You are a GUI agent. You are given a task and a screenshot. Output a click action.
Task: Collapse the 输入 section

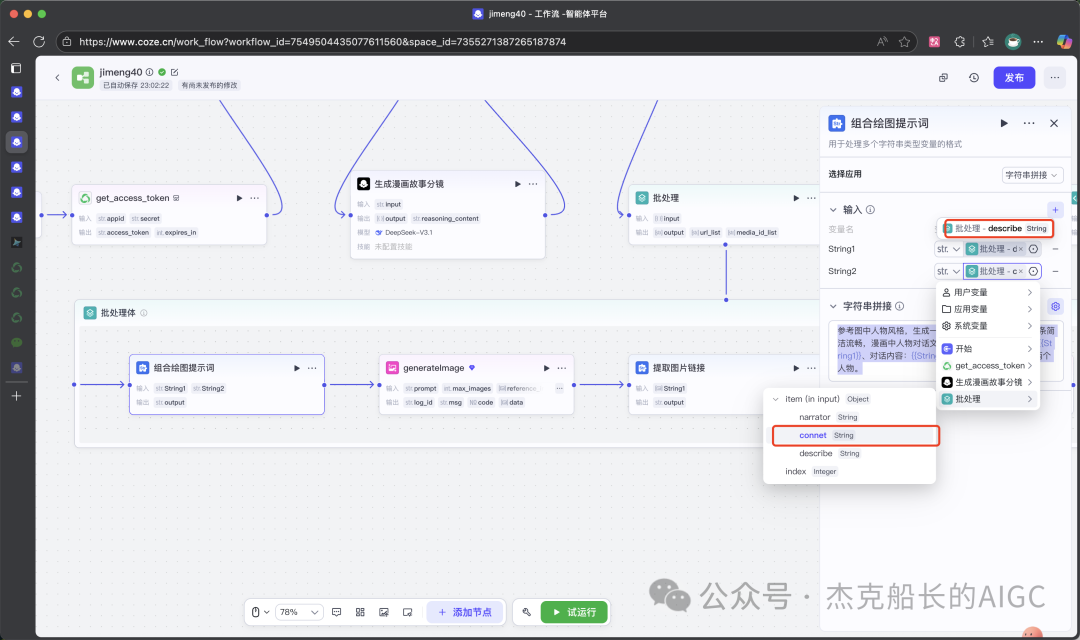tap(833, 209)
